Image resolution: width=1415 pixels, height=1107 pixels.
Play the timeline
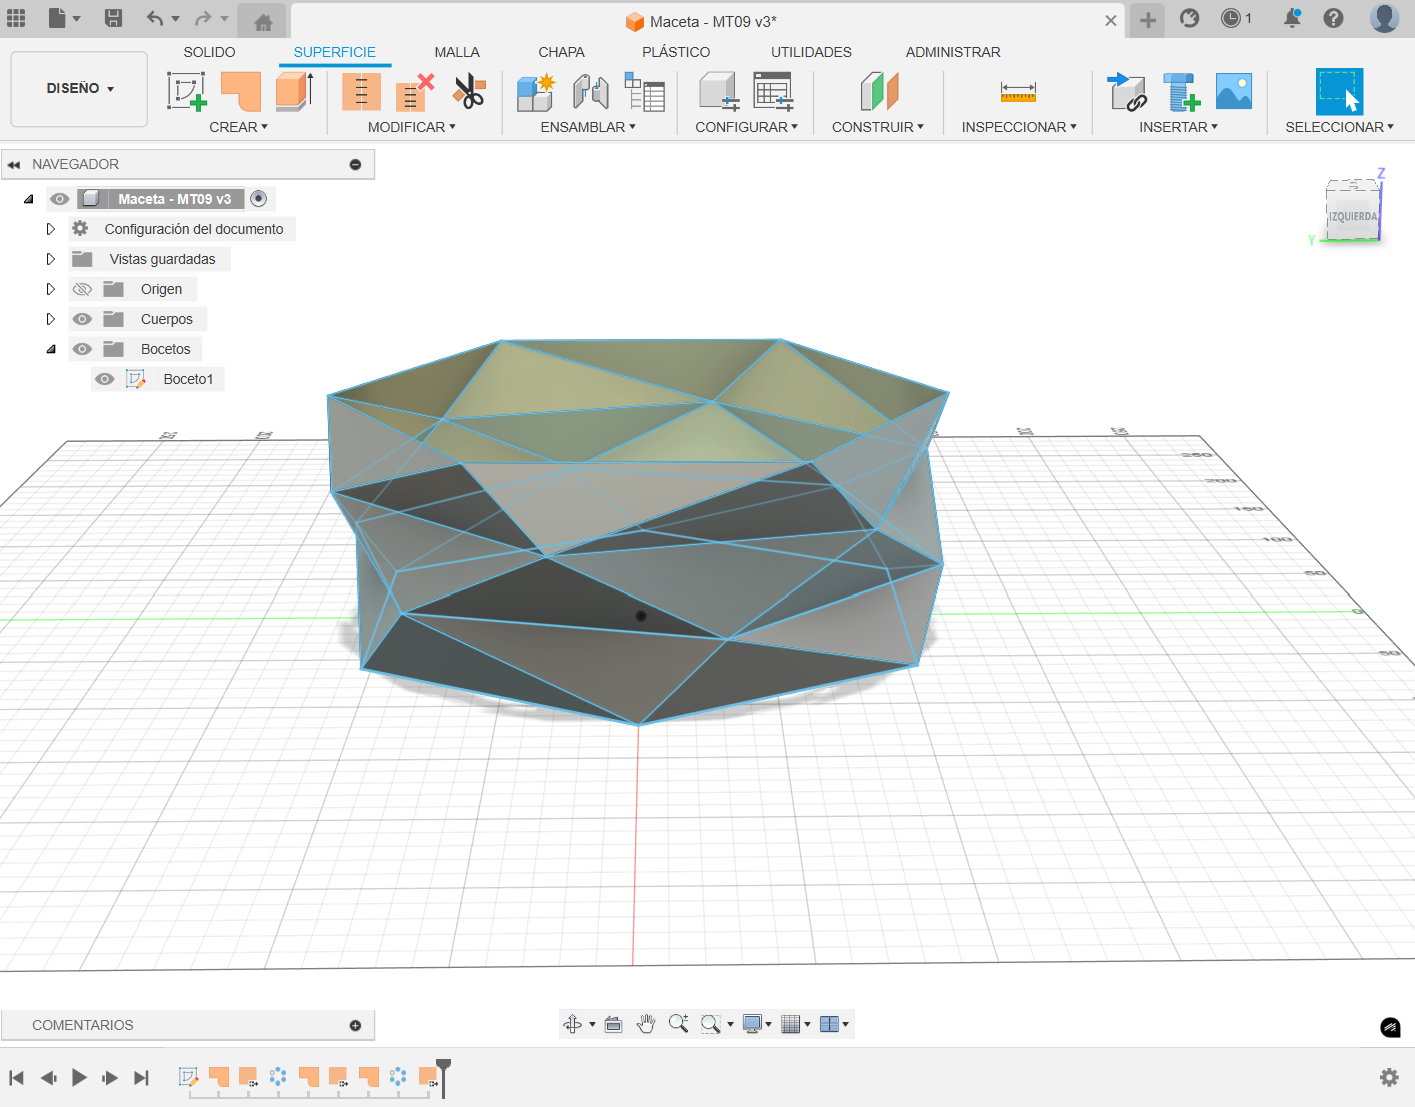79,1077
